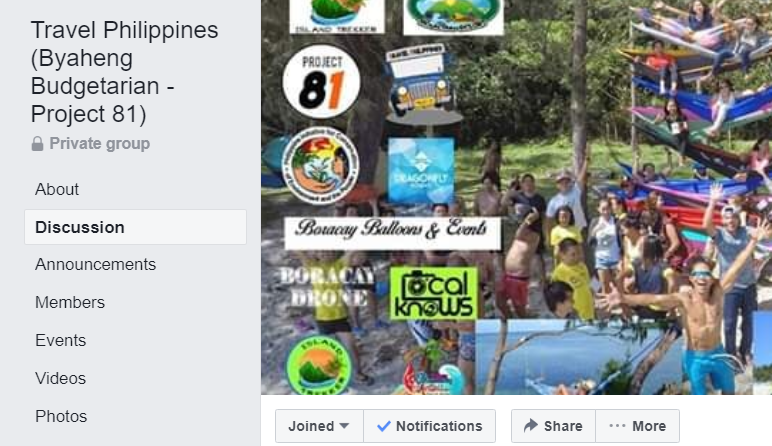Viewport: 772px width, 446px height.
Task: Go to Announcements in sidebar
Action: [x=96, y=264]
